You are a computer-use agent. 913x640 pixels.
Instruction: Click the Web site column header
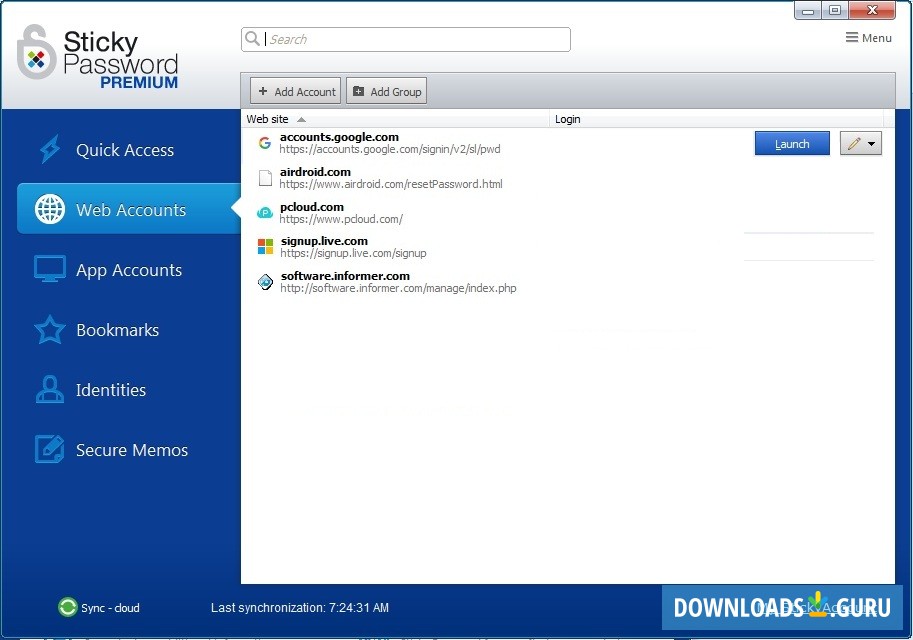point(270,119)
